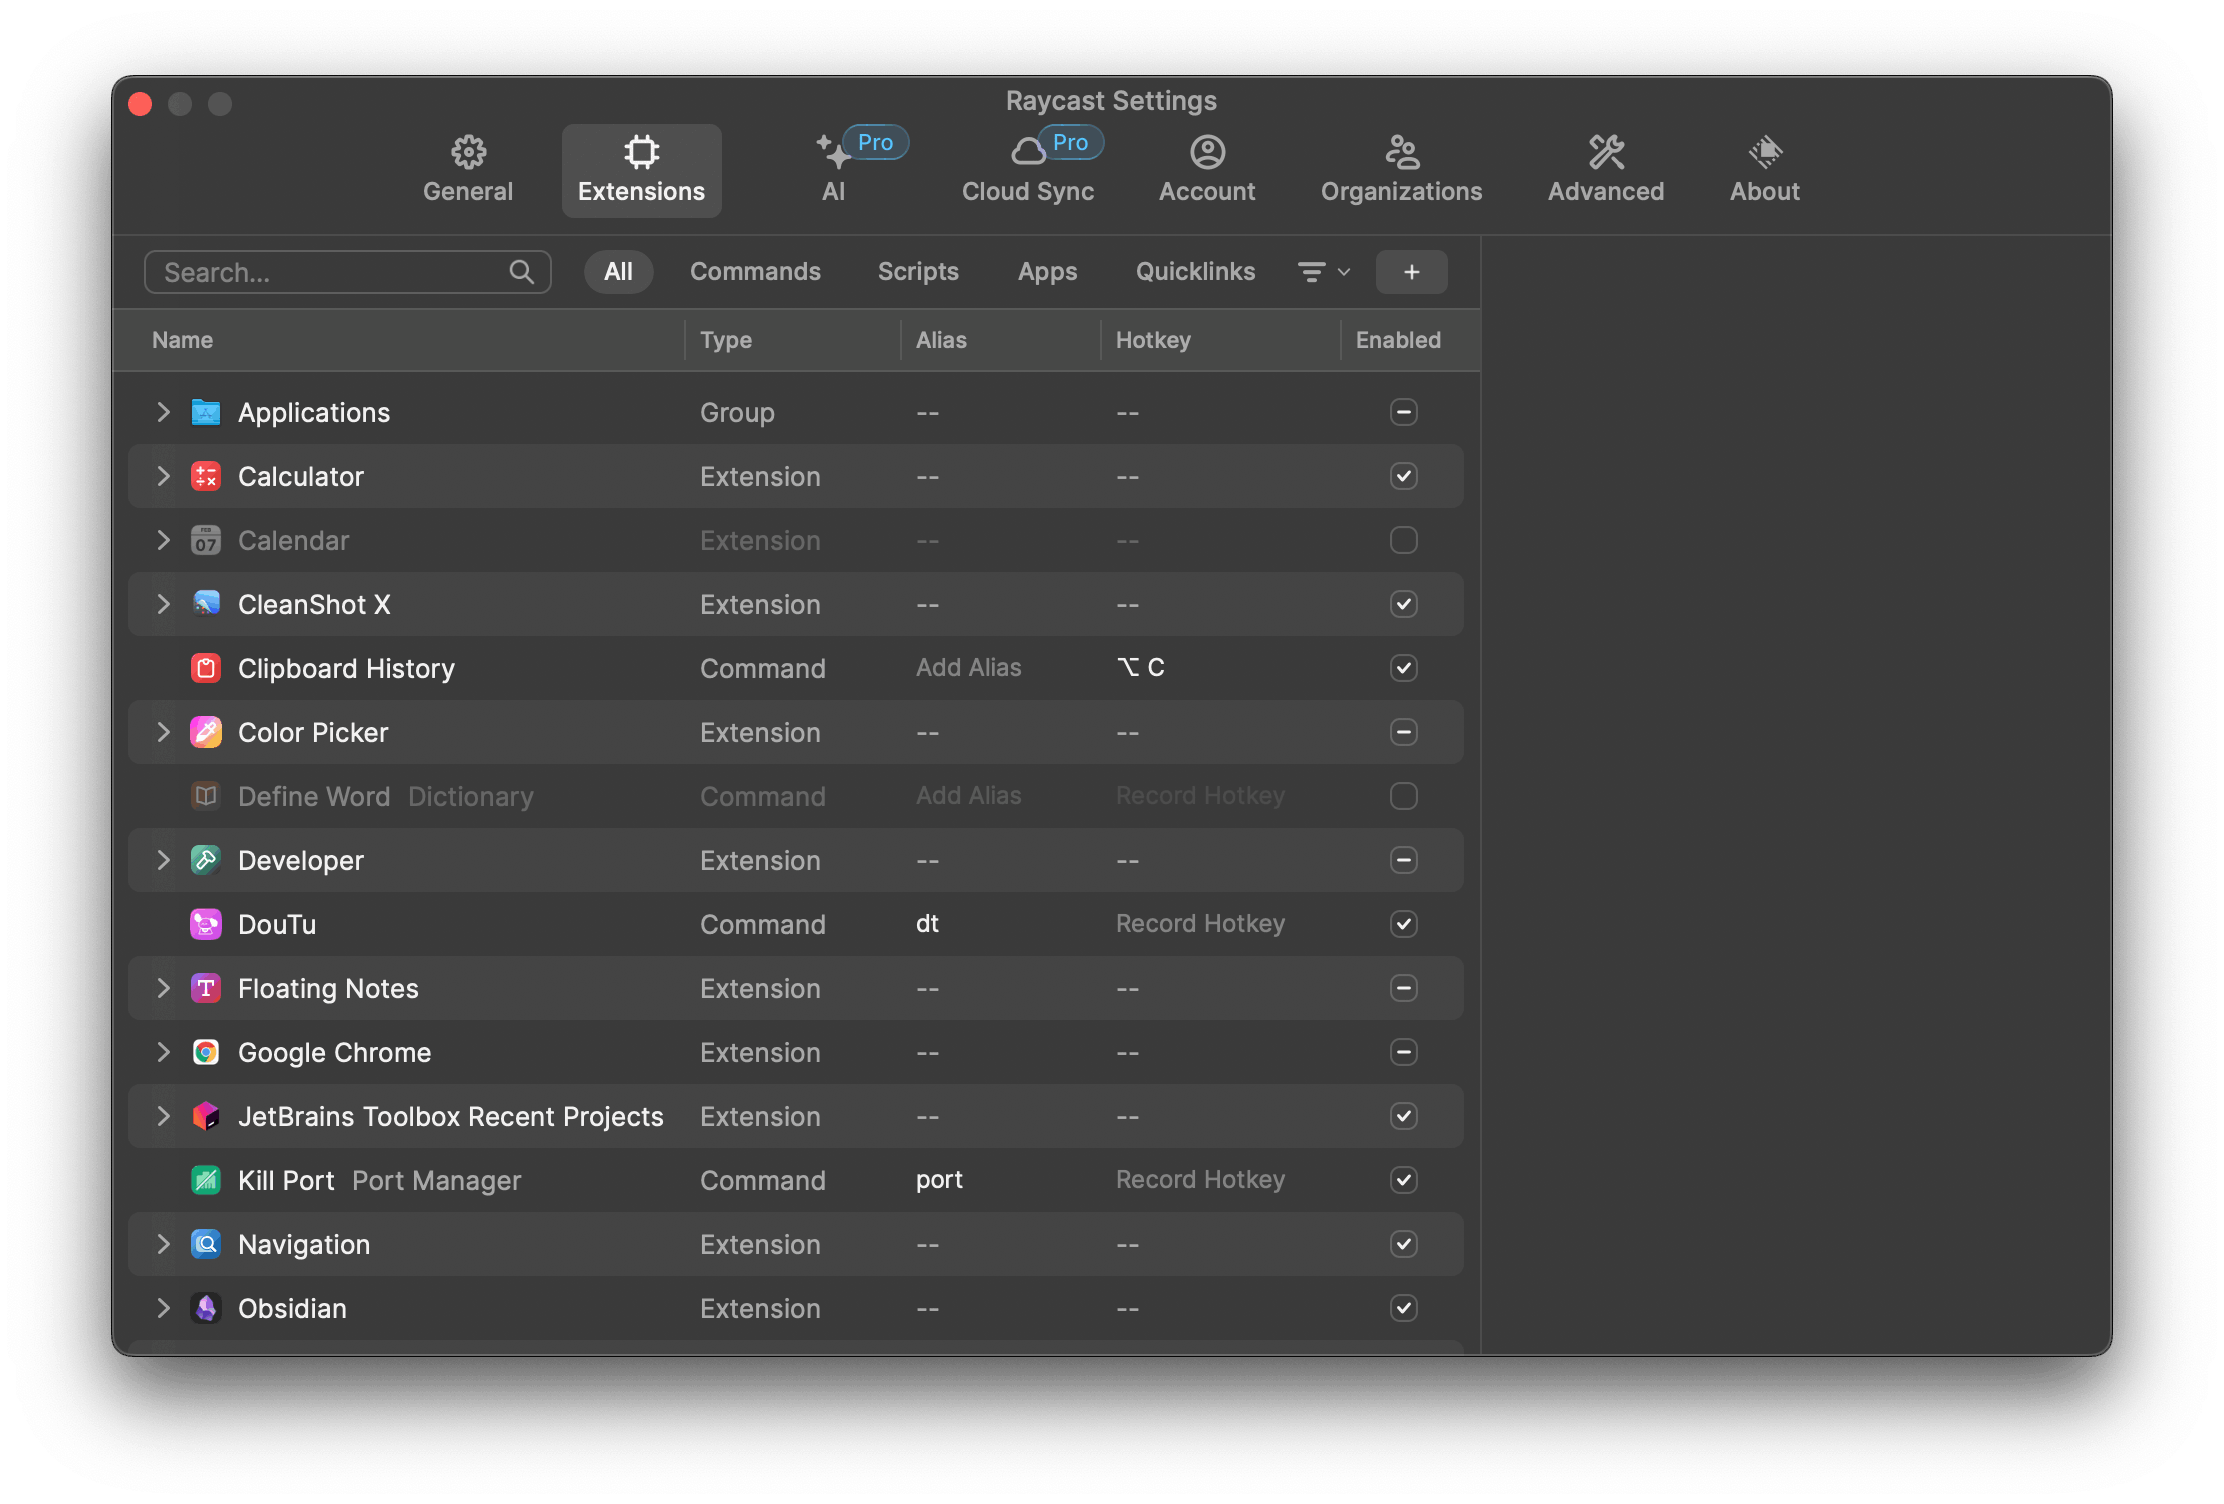This screenshot has width=2224, height=1504.
Task: Click the CleanShot X icon
Action: click(x=206, y=604)
